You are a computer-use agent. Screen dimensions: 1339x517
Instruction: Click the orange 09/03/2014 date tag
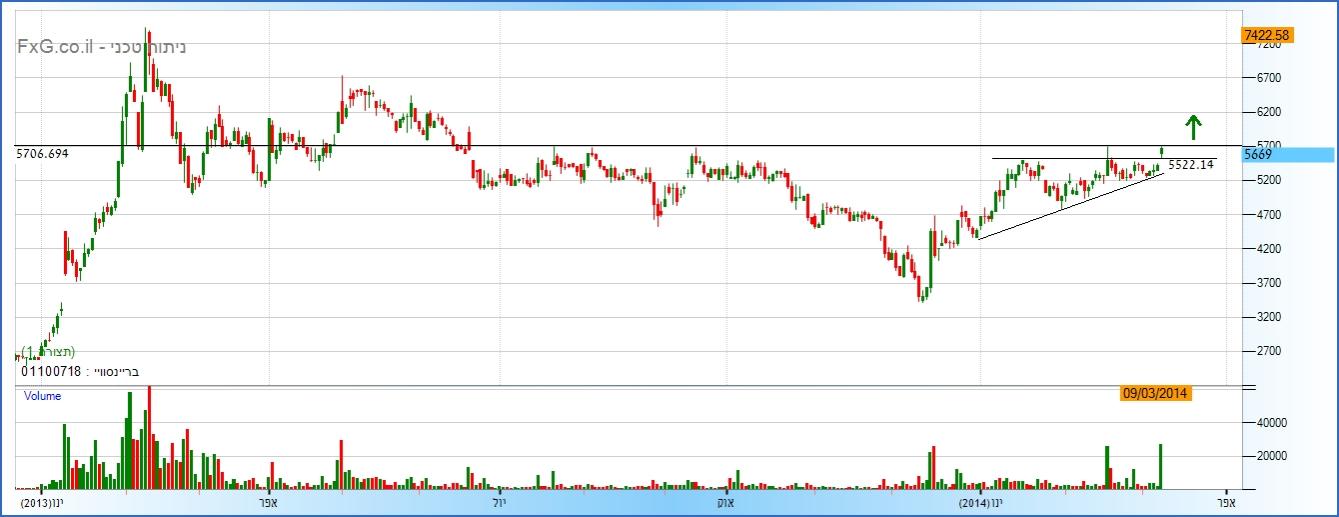(1155, 393)
